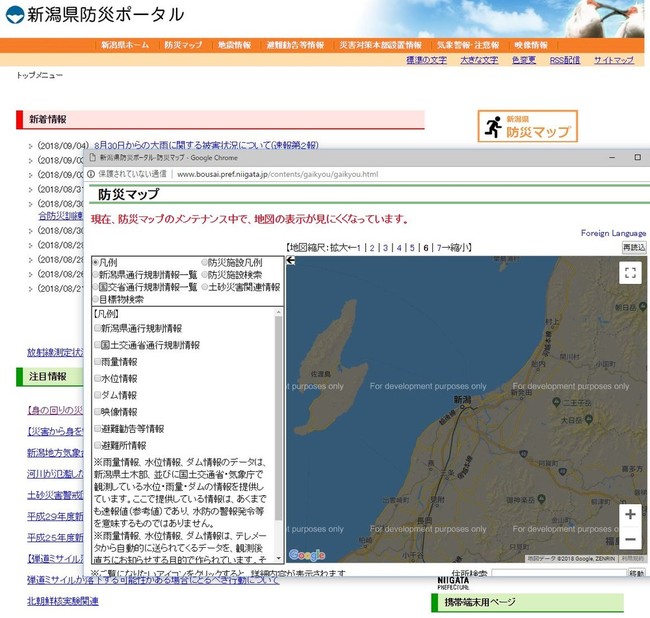650x618 pixels.
Task: Open the 防災マップ banner with running figure
Action: pyautogui.click(x=527, y=126)
